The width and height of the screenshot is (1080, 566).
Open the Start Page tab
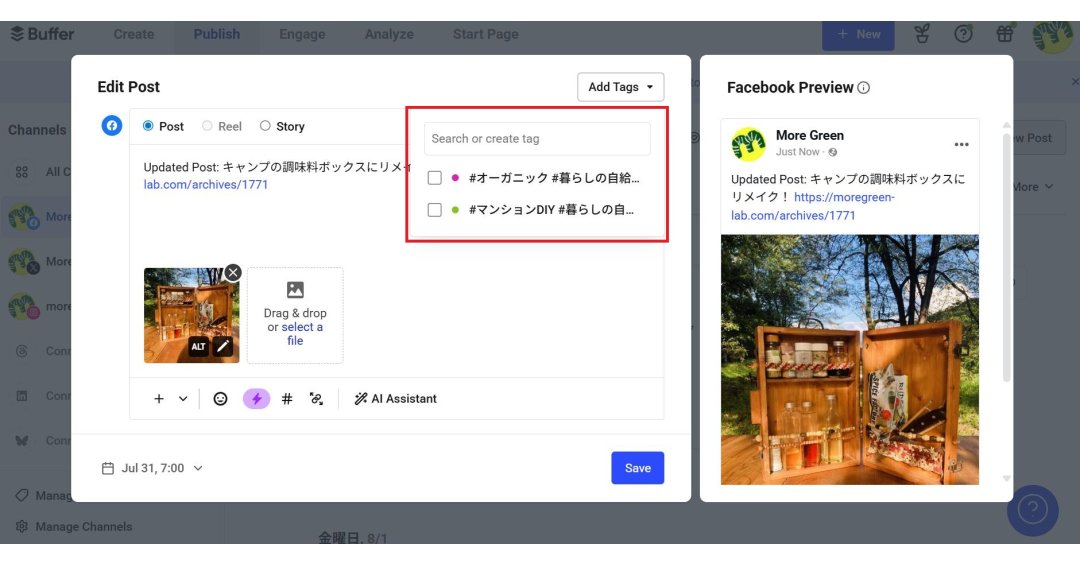[x=486, y=34]
